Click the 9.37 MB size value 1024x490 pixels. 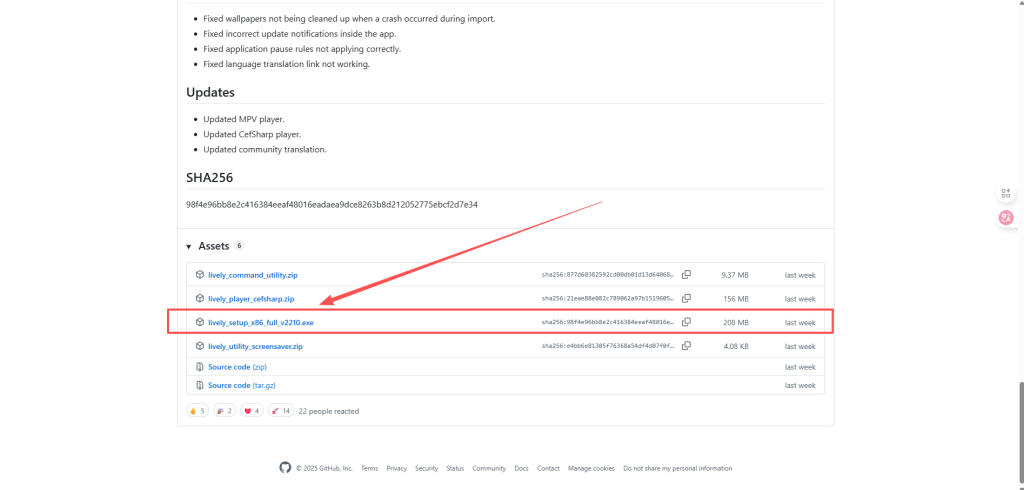[x=735, y=276]
